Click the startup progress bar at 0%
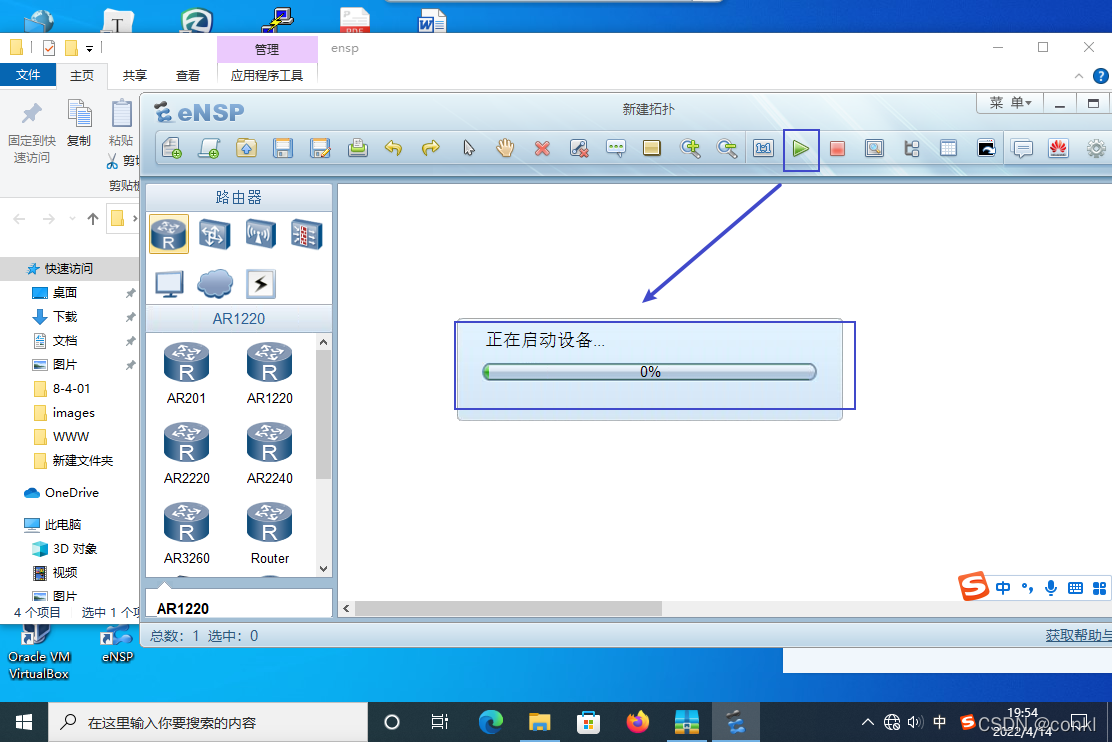This screenshot has width=1112, height=742. (649, 372)
